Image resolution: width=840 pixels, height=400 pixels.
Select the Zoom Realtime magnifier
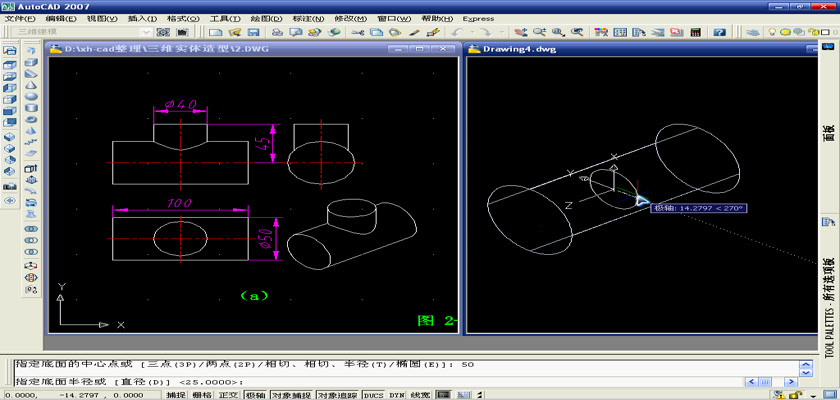pyautogui.click(x=538, y=32)
